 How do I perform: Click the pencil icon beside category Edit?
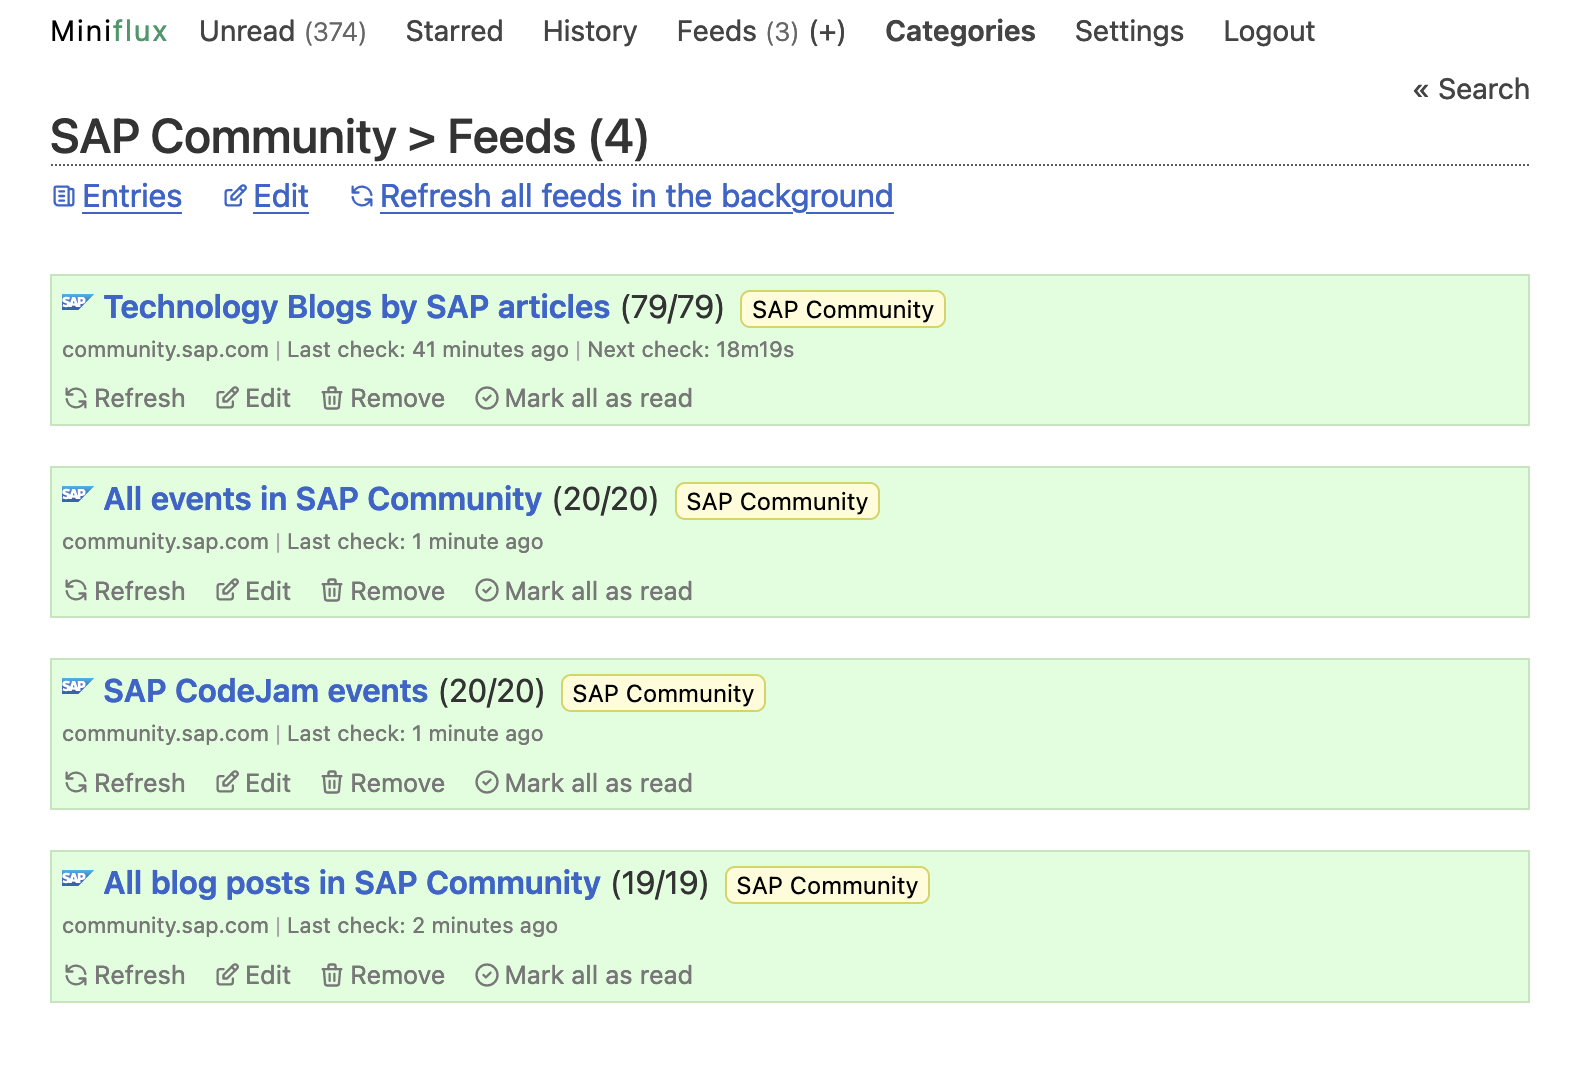pos(235,197)
